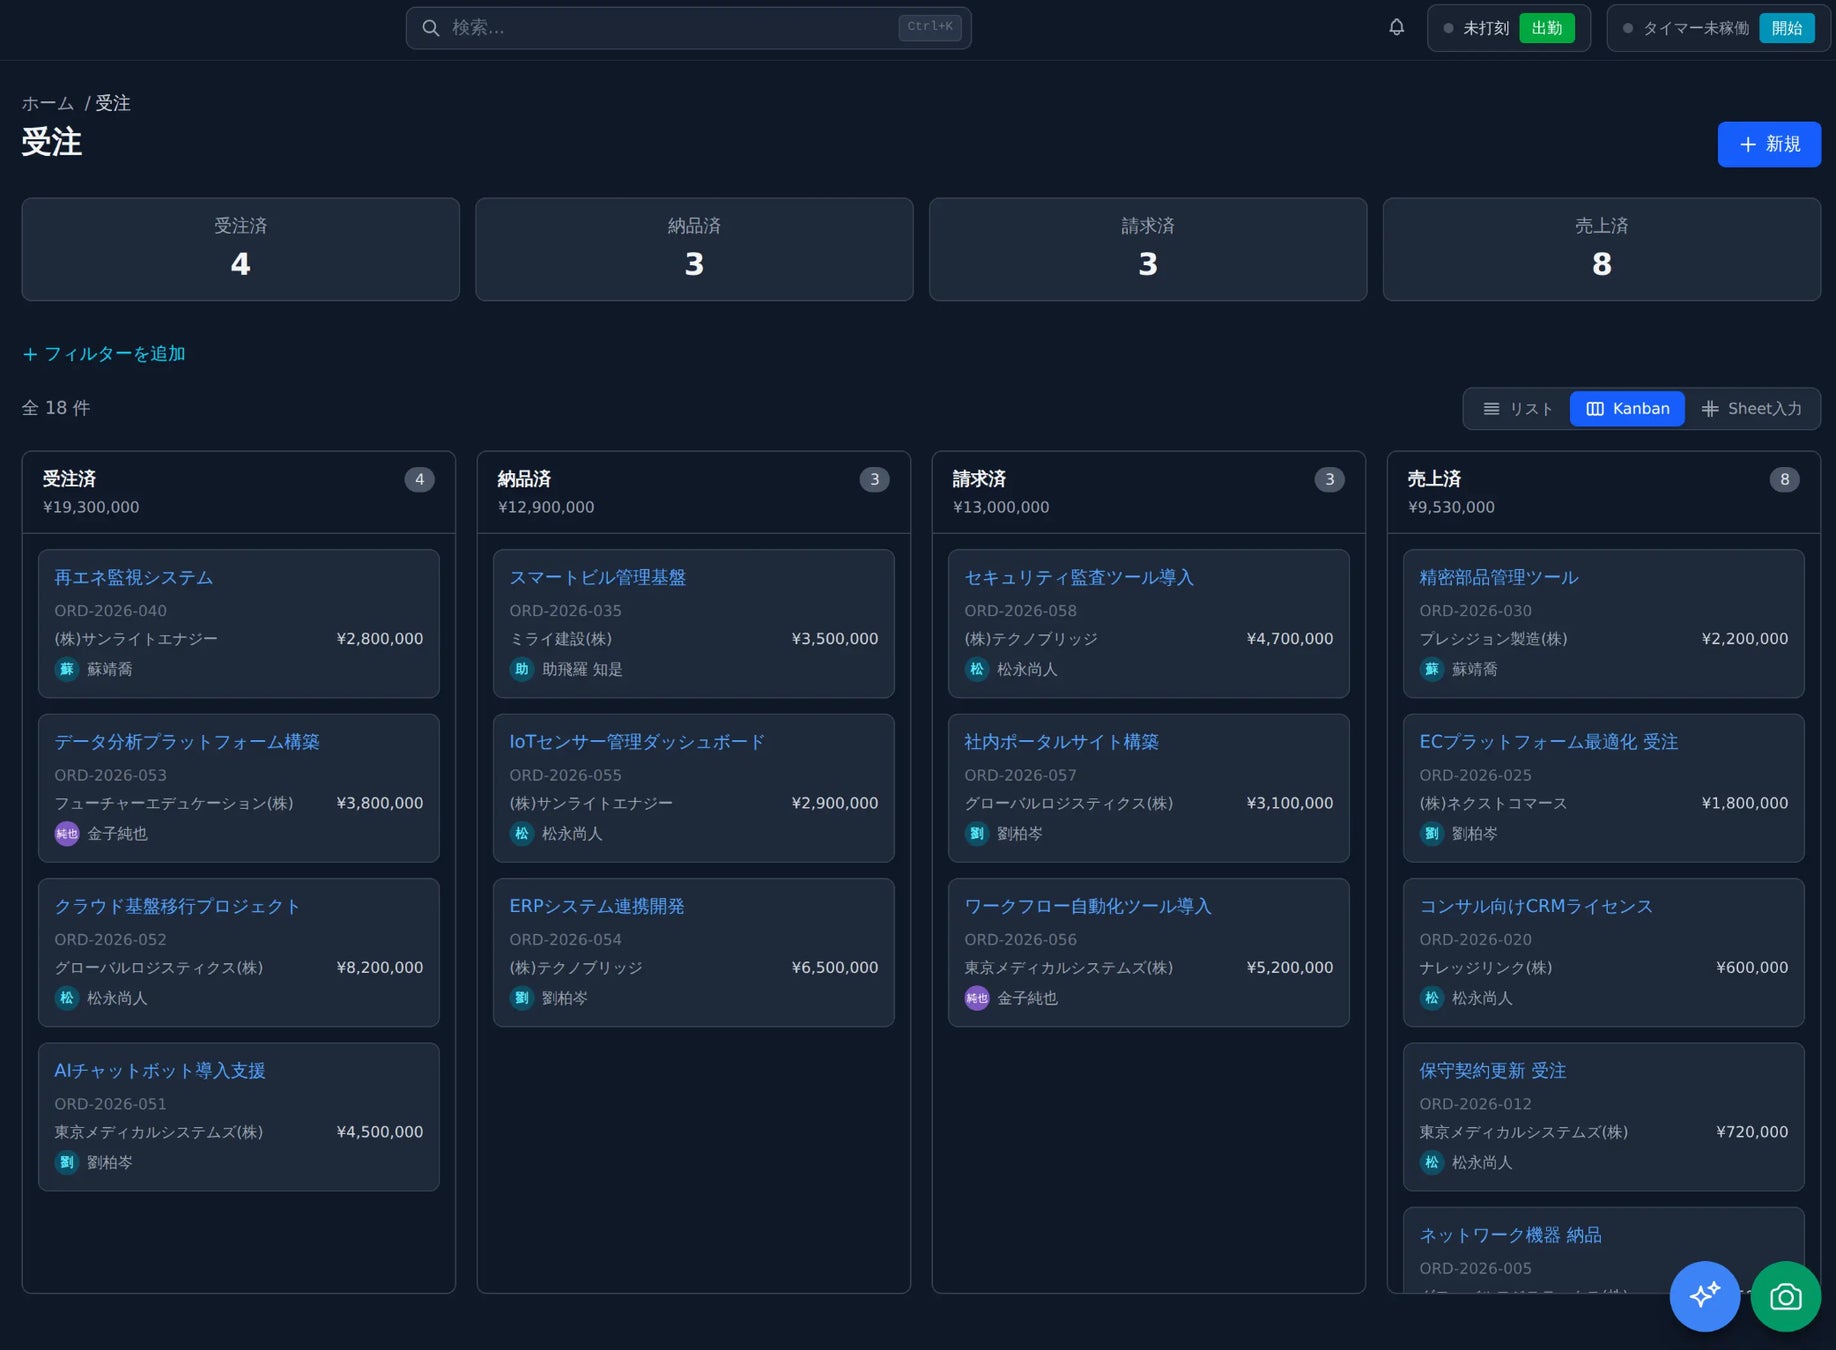Click customer プレシジョン製造(株)
The image size is (1836, 1350).
pos(1494,639)
